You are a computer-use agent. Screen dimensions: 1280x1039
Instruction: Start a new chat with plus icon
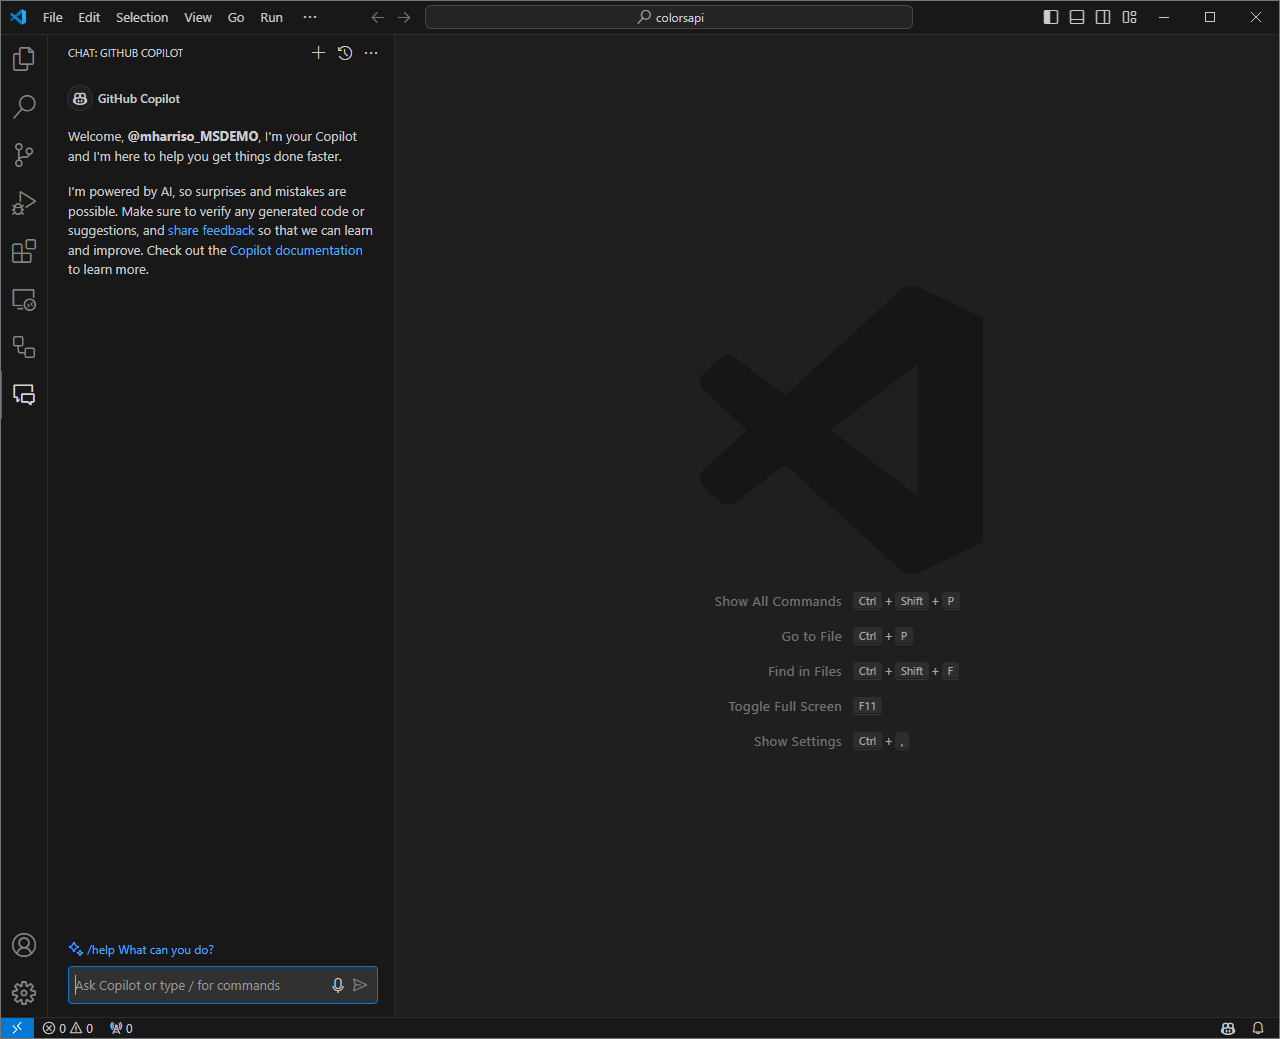[x=318, y=53]
